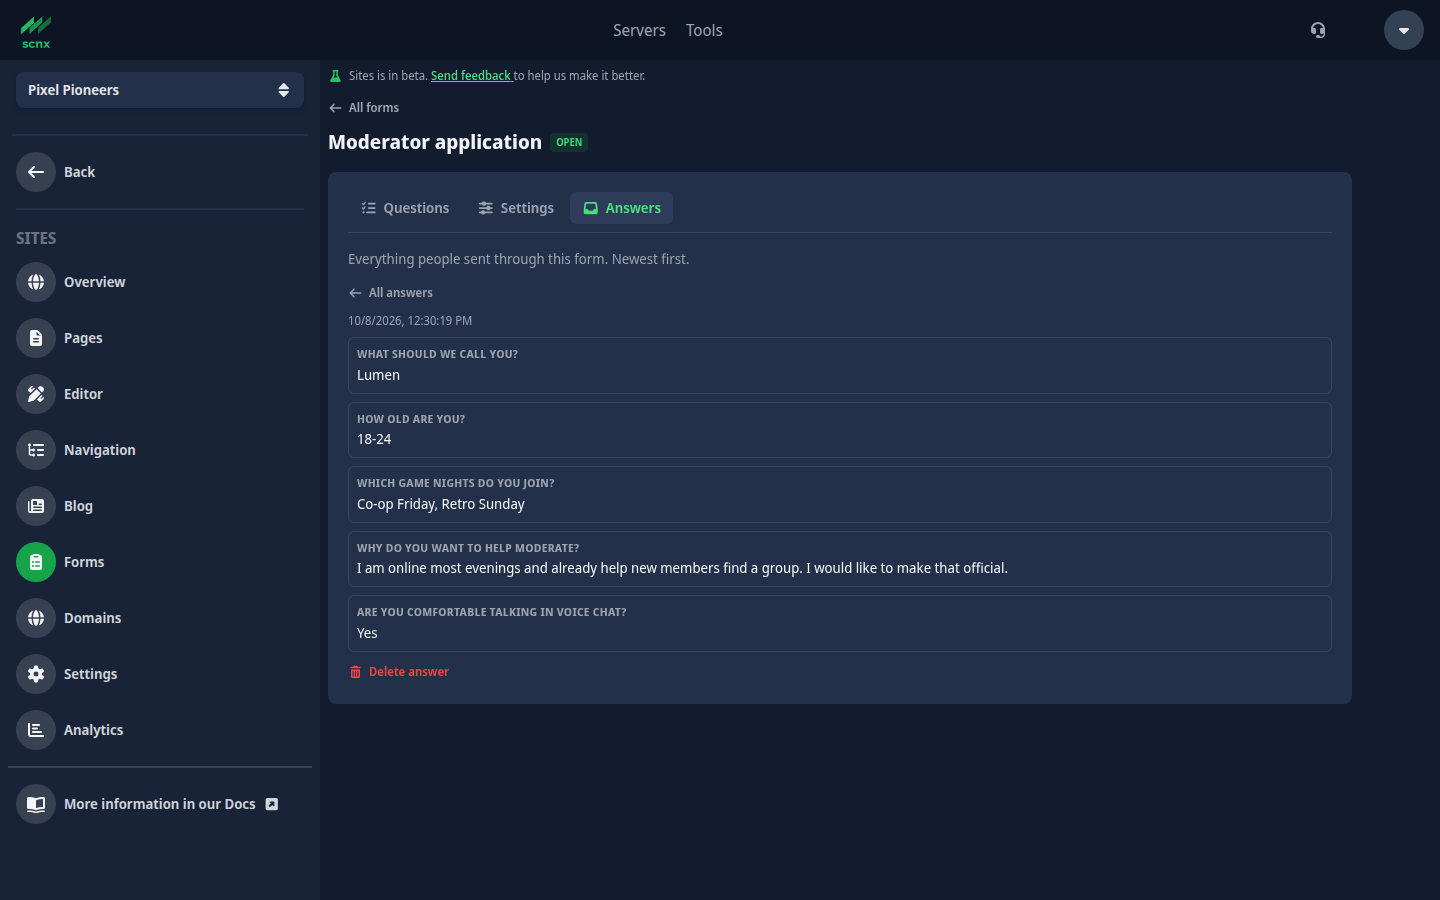Click the Moderator application heading
This screenshot has width=1440, height=900.
point(435,142)
